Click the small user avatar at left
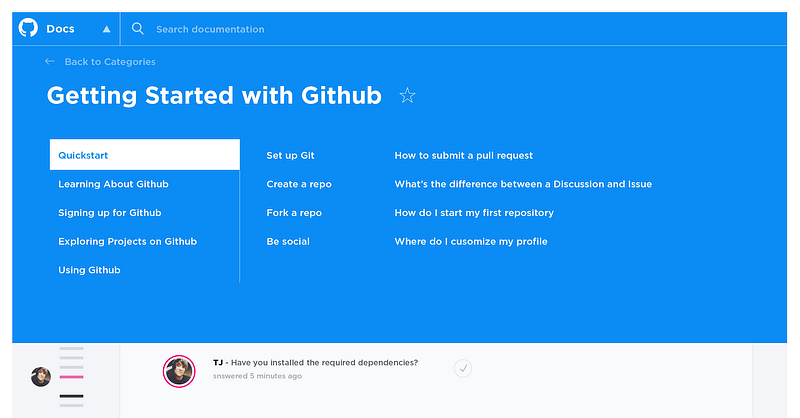This screenshot has height=418, width=800. click(x=41, y=377)
